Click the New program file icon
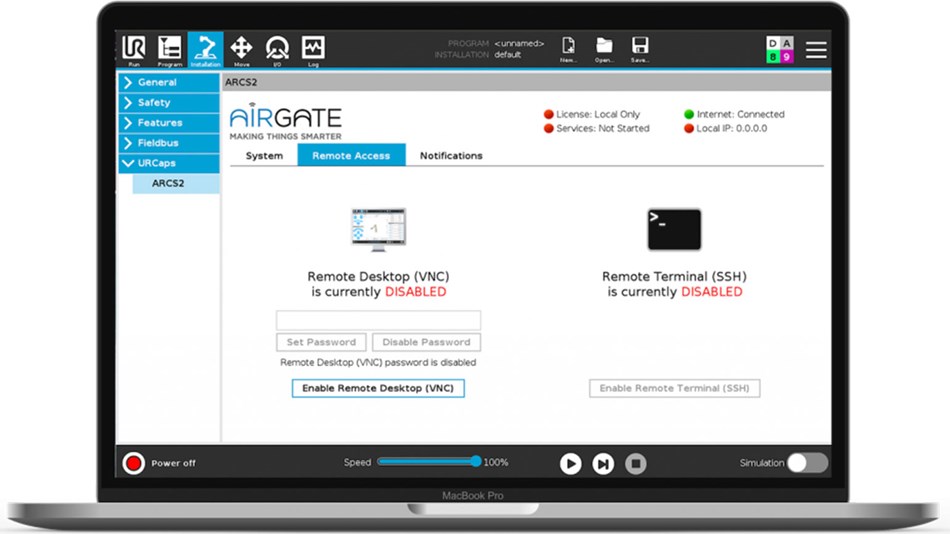The height and width of the screenshot is (534, 950). (568, 49)
